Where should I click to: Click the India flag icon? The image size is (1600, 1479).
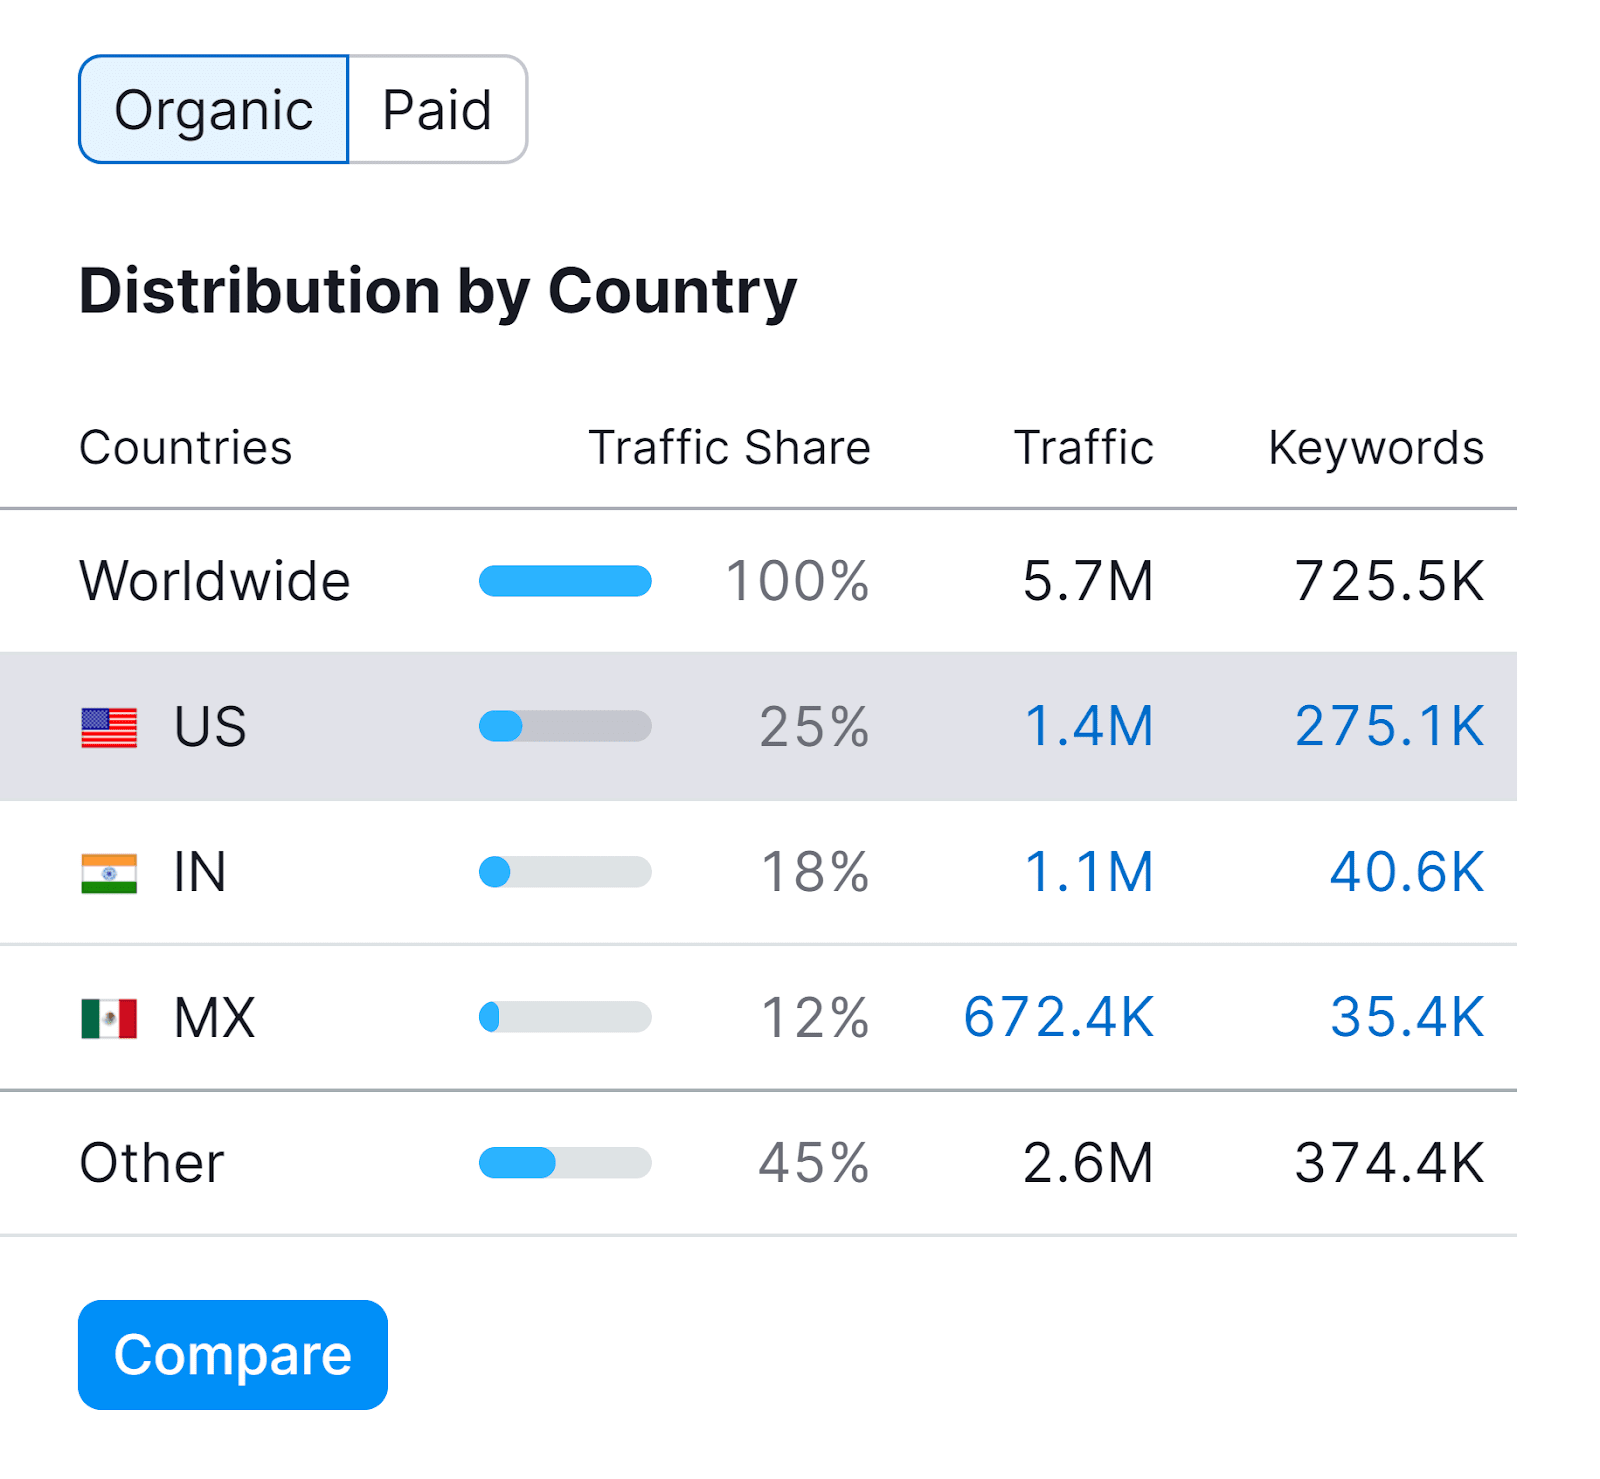[x=108, y=872]
